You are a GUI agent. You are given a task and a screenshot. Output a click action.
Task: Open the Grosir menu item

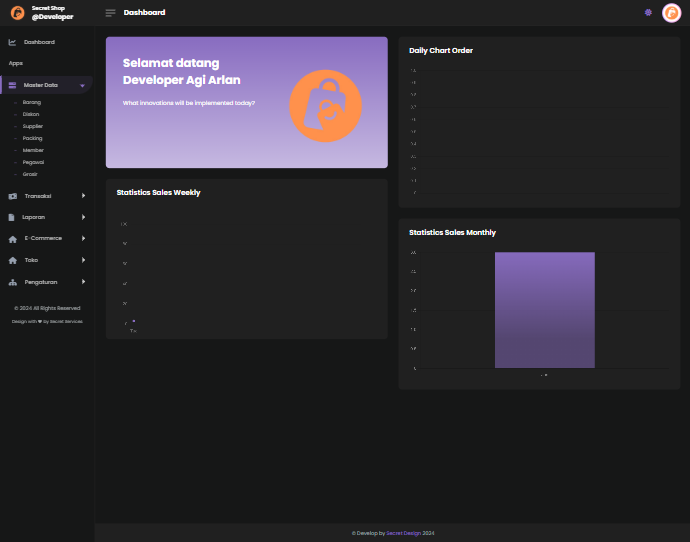point(30,174)
